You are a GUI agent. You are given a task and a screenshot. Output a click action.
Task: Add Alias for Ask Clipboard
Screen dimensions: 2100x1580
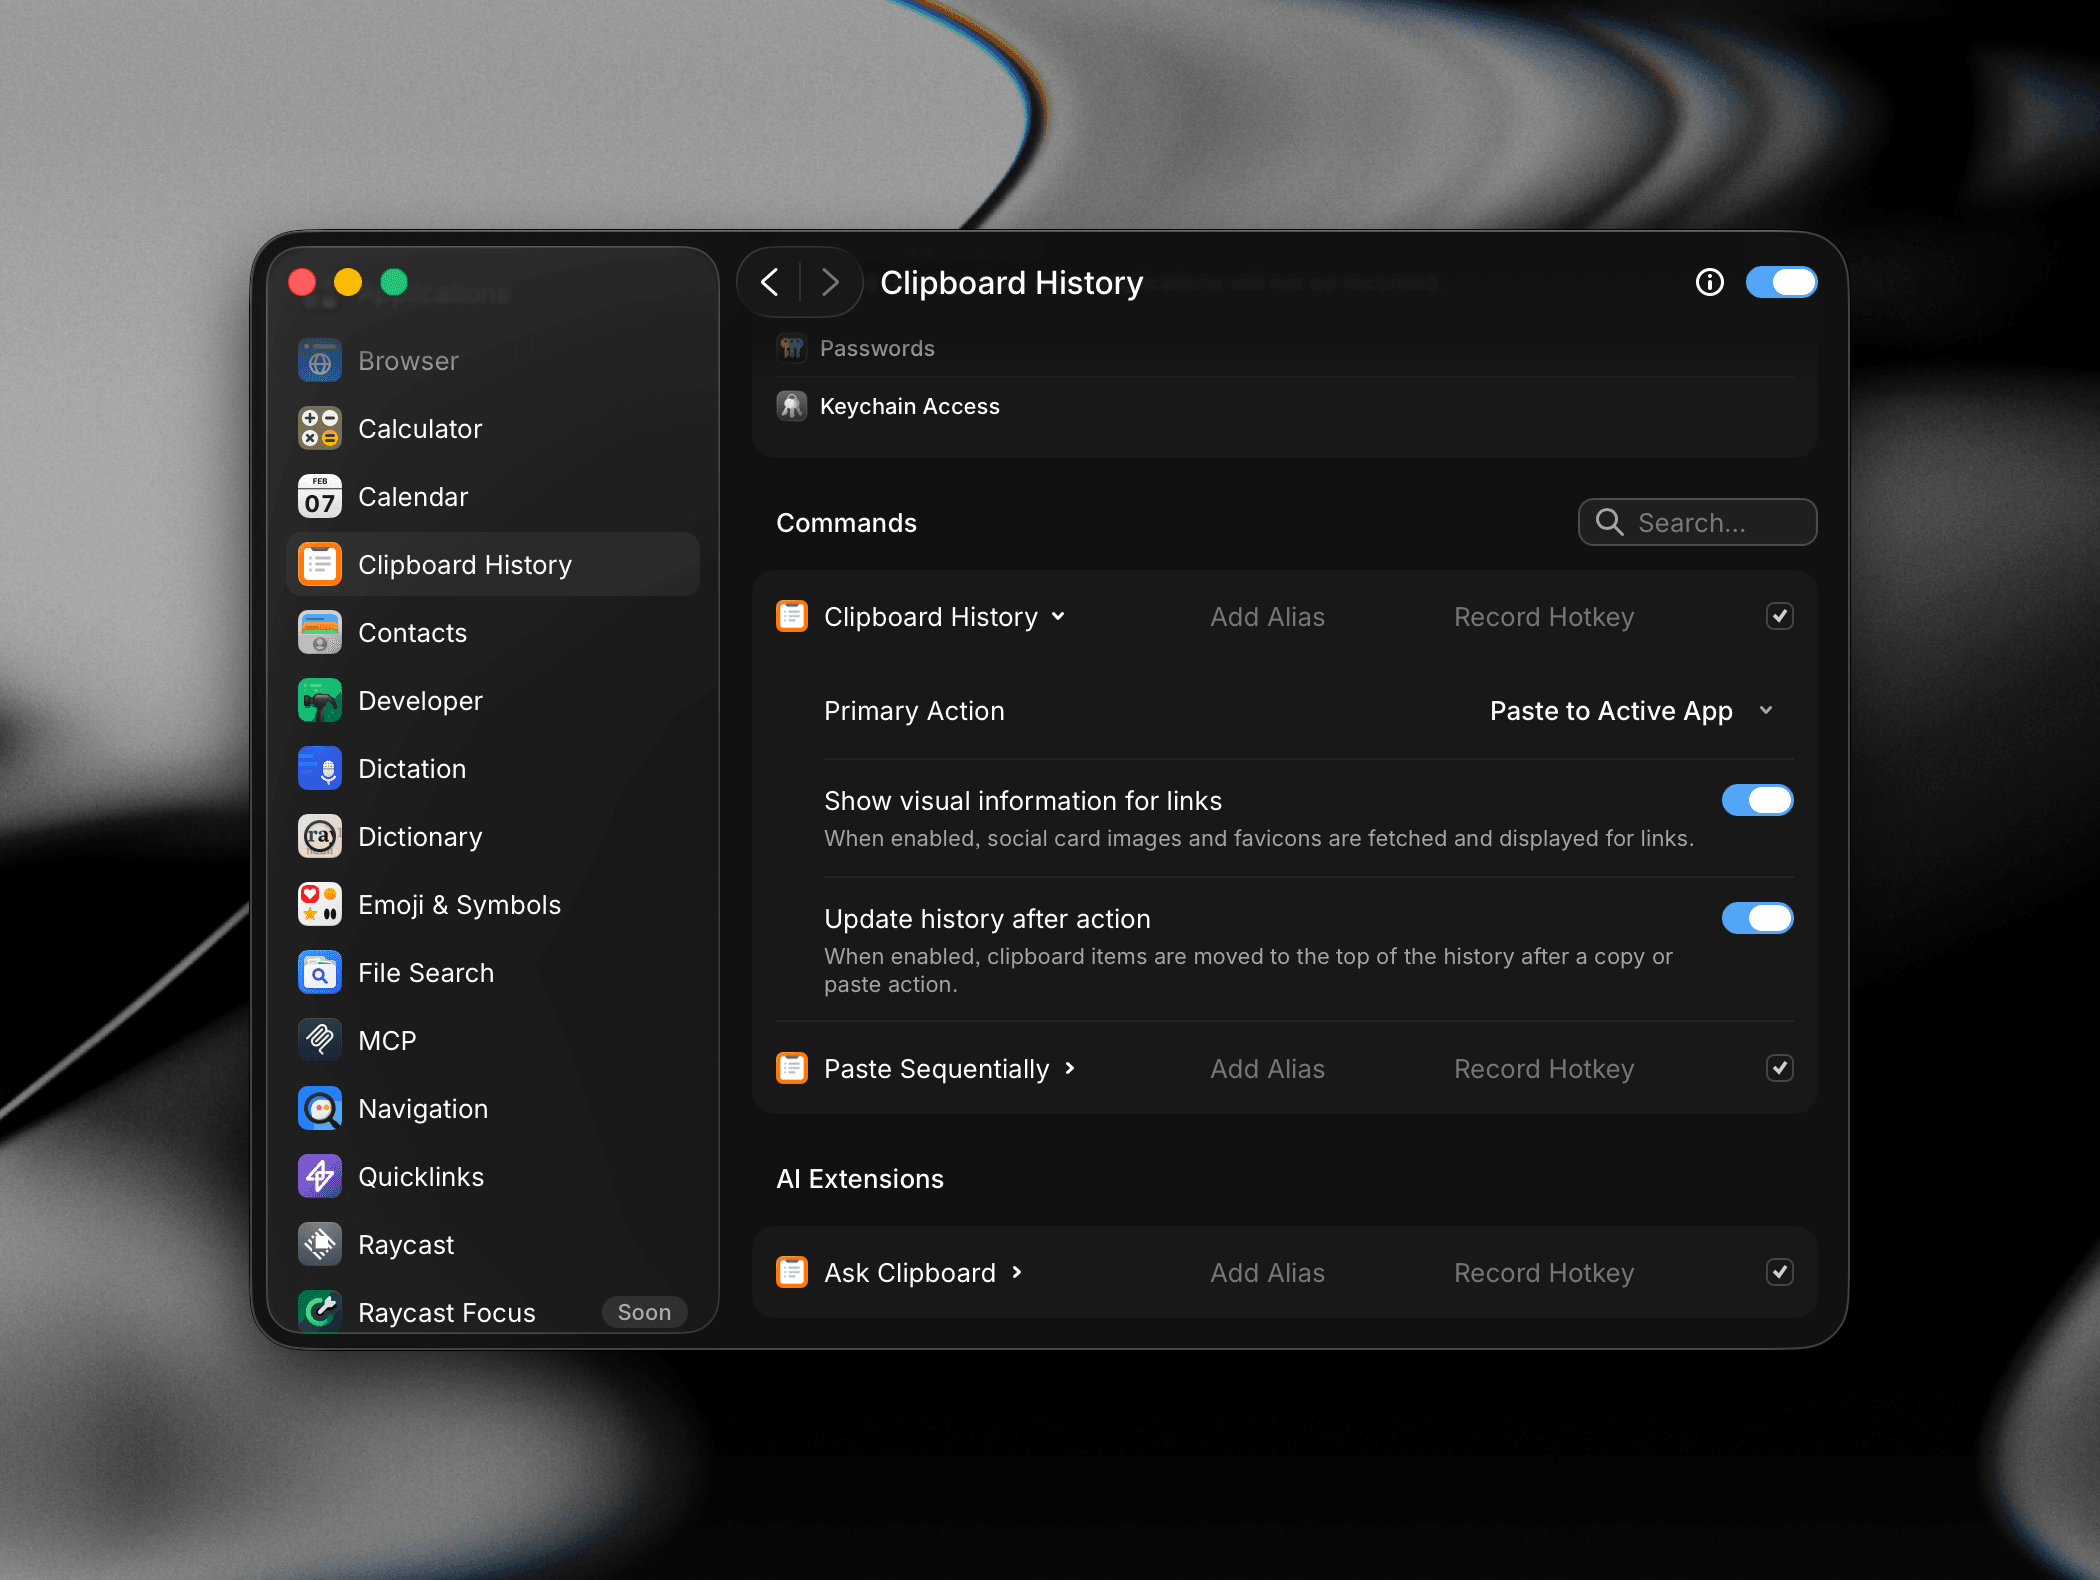(1267, 1273)
